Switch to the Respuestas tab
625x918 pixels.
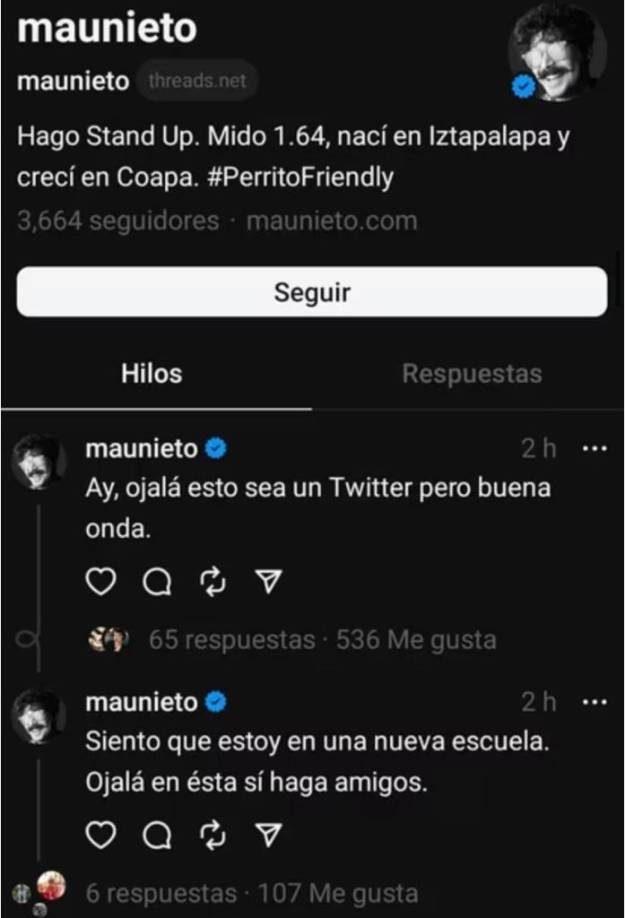click(472, 373)
